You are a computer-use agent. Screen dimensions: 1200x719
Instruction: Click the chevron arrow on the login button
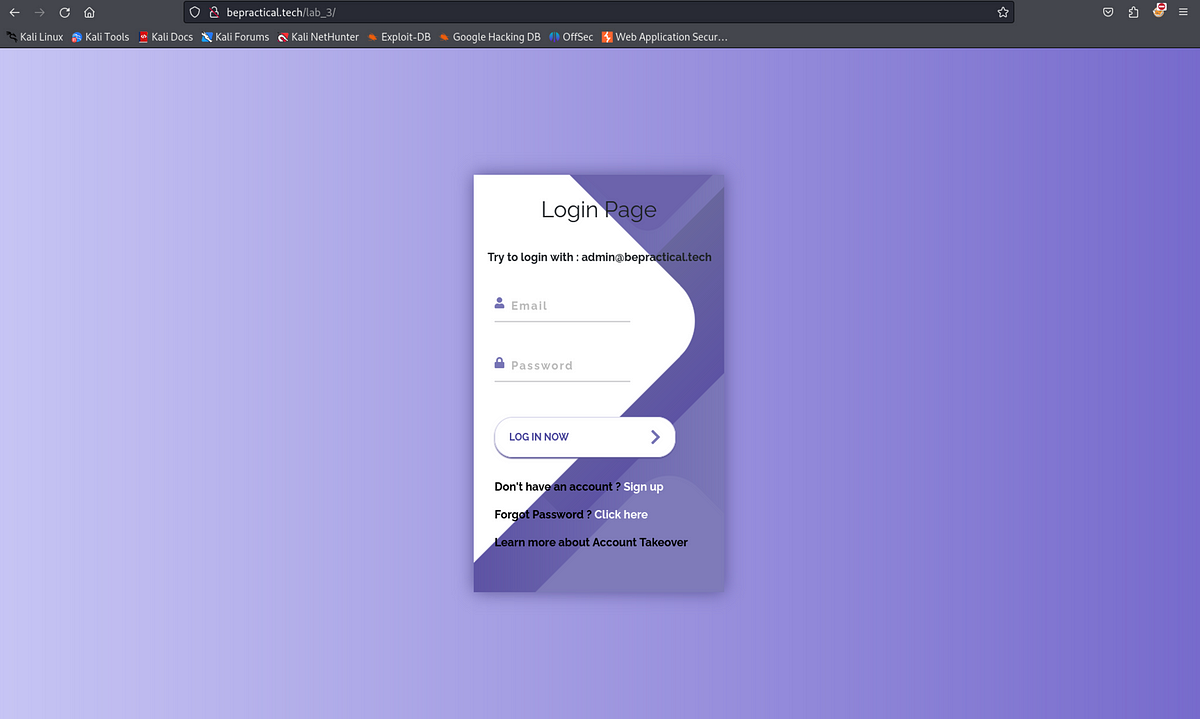[655, 437]
